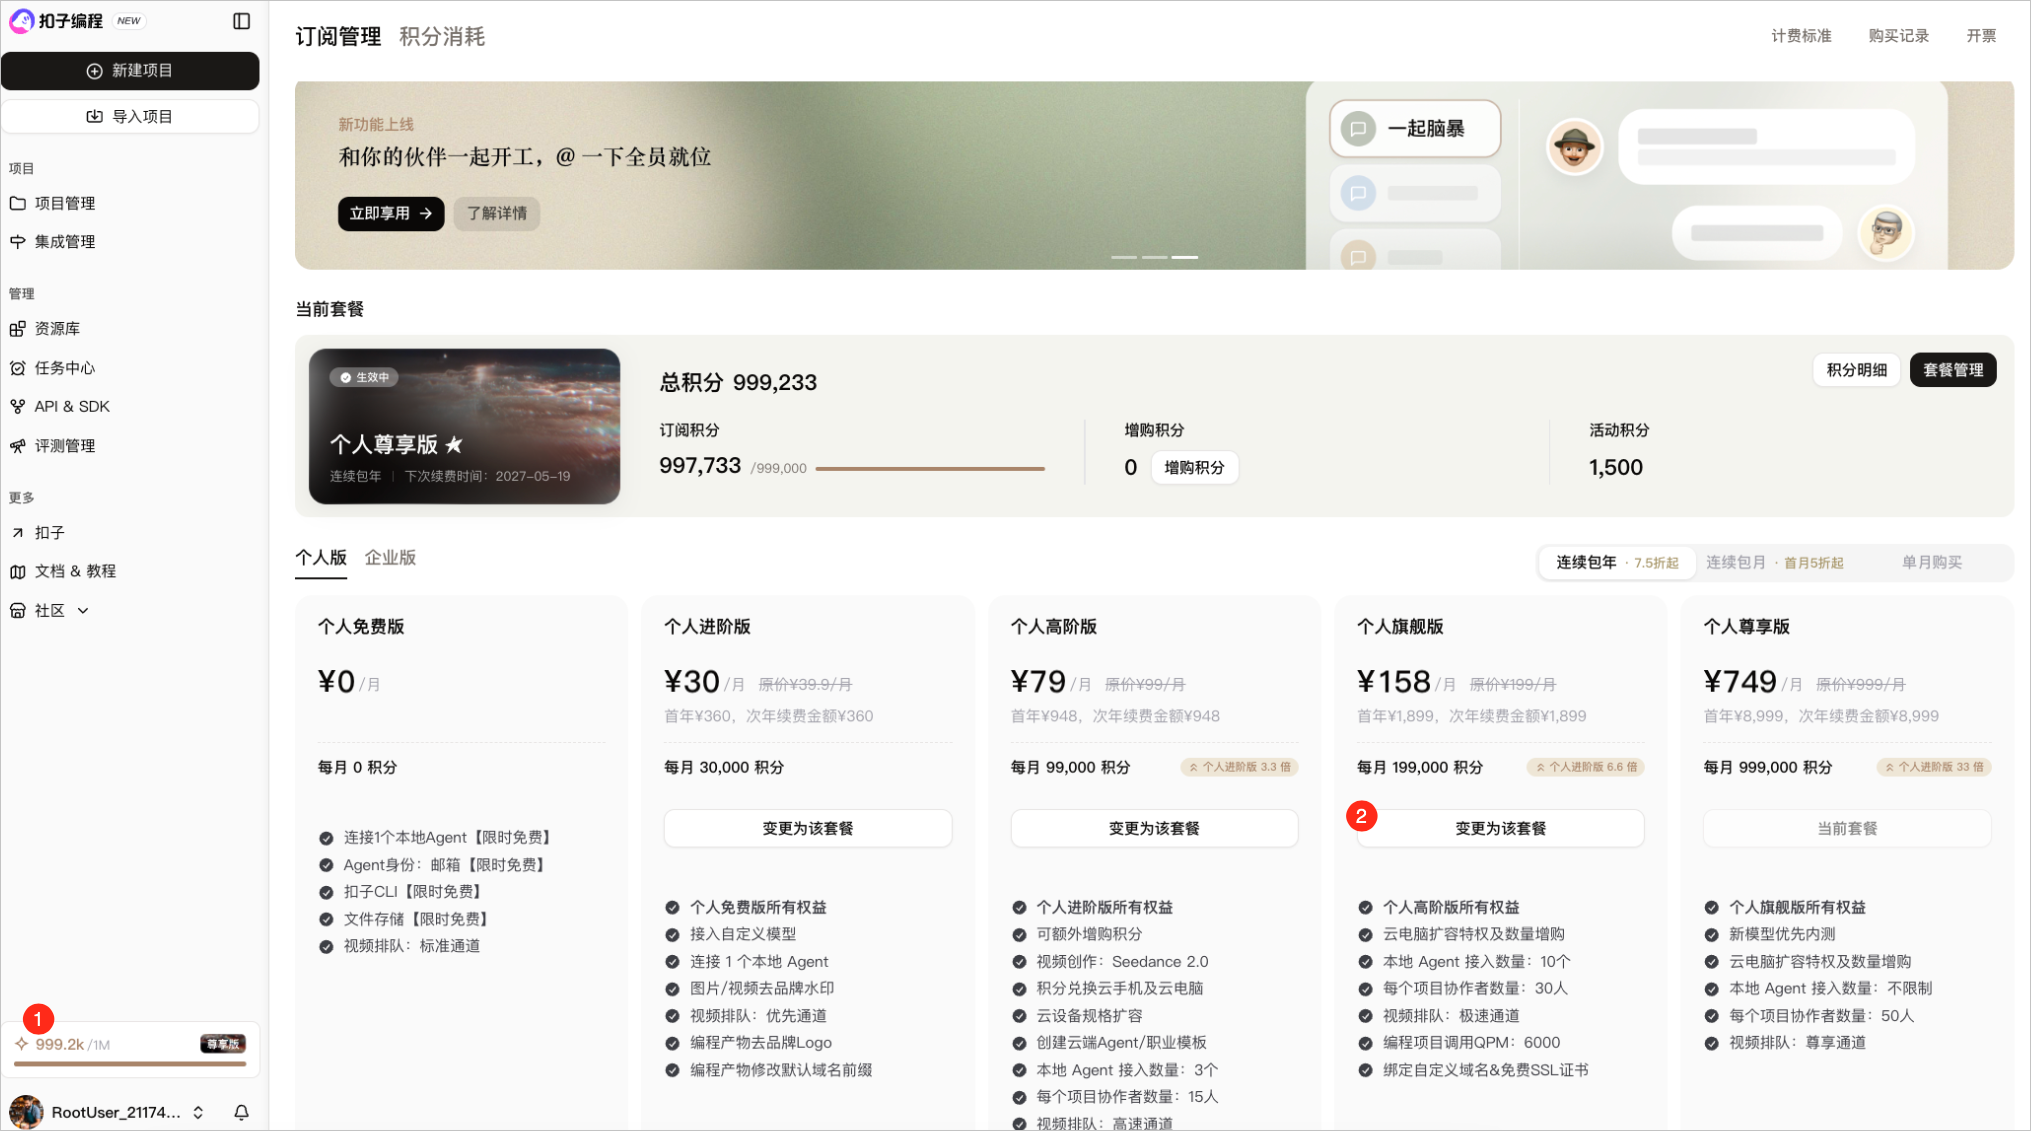Click the 集成管理 plug icon

[x=18, y=242]
